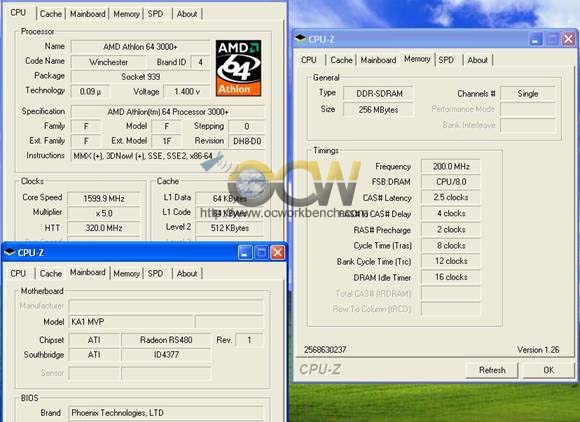Click the BIOS Brand field 'Phoenix Technologies, LTD'
Screen dimensions: 580x422
166,413
